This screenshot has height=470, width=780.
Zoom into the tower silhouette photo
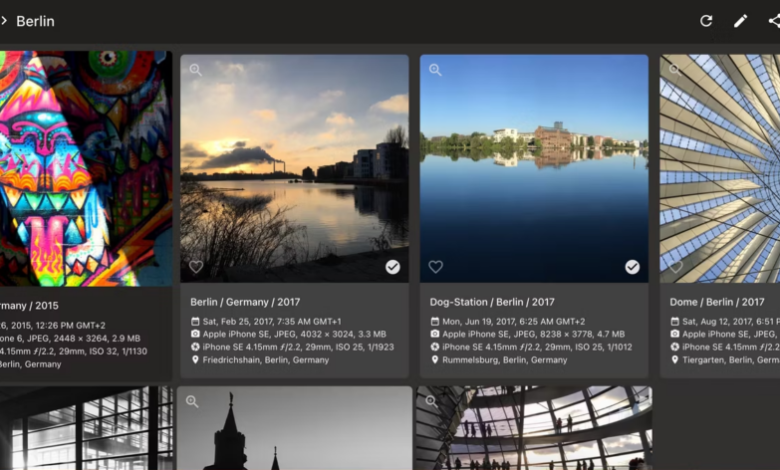coord(192,401)
